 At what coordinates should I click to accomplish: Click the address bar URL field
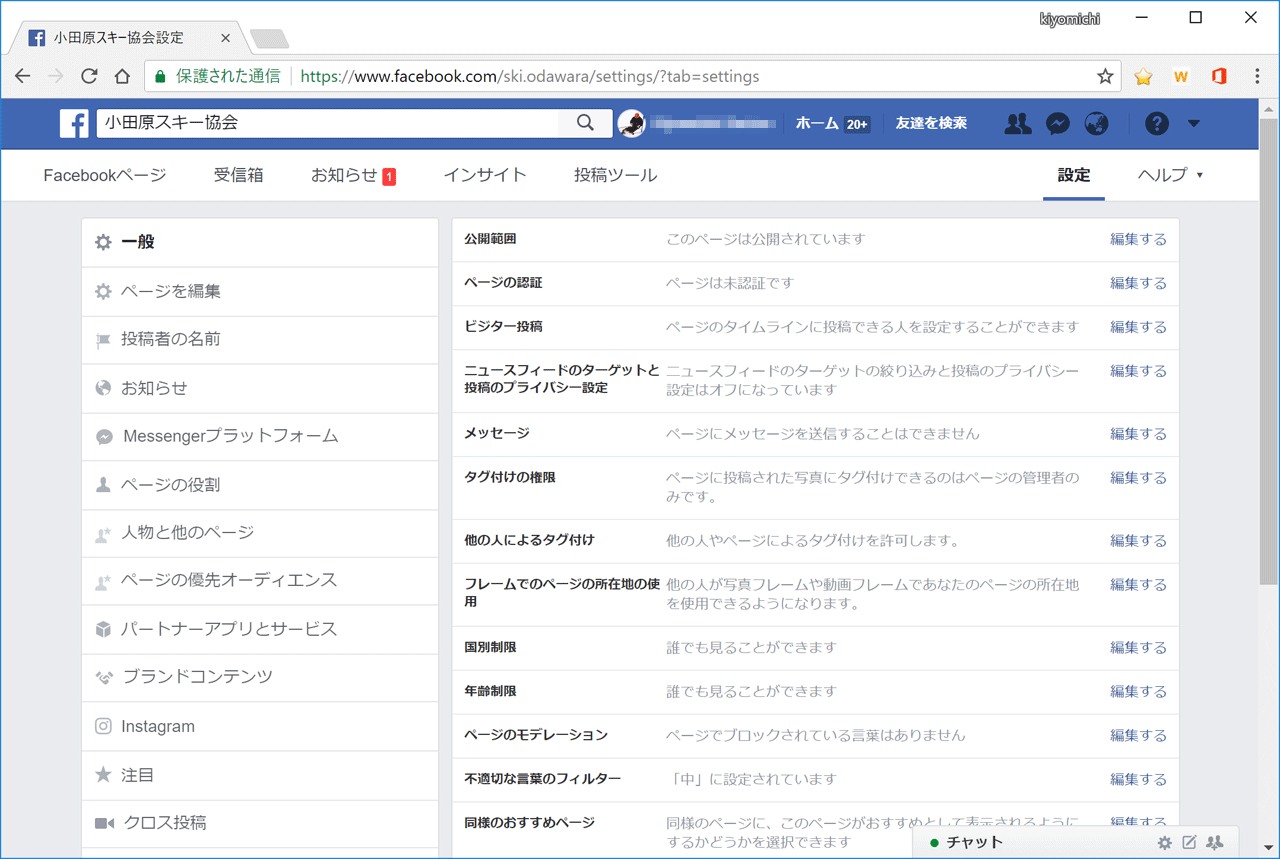pyautogui.click(x=632, y=76)
